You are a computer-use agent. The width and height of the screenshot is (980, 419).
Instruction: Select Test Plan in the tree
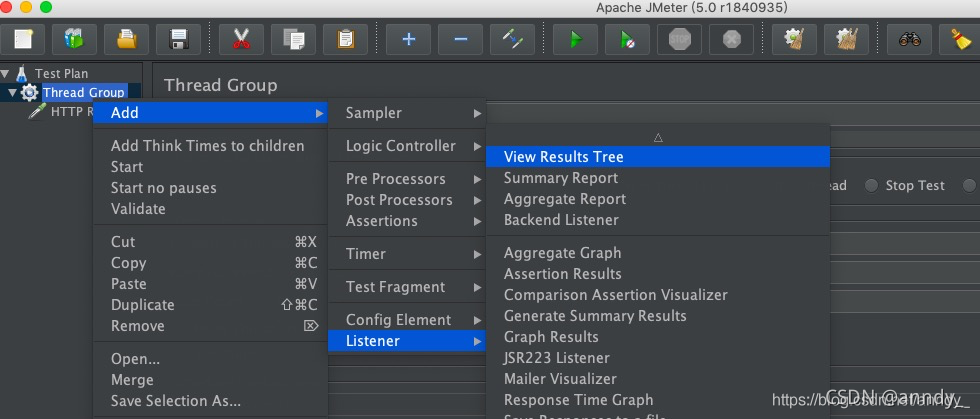click(x=61, y=74)
